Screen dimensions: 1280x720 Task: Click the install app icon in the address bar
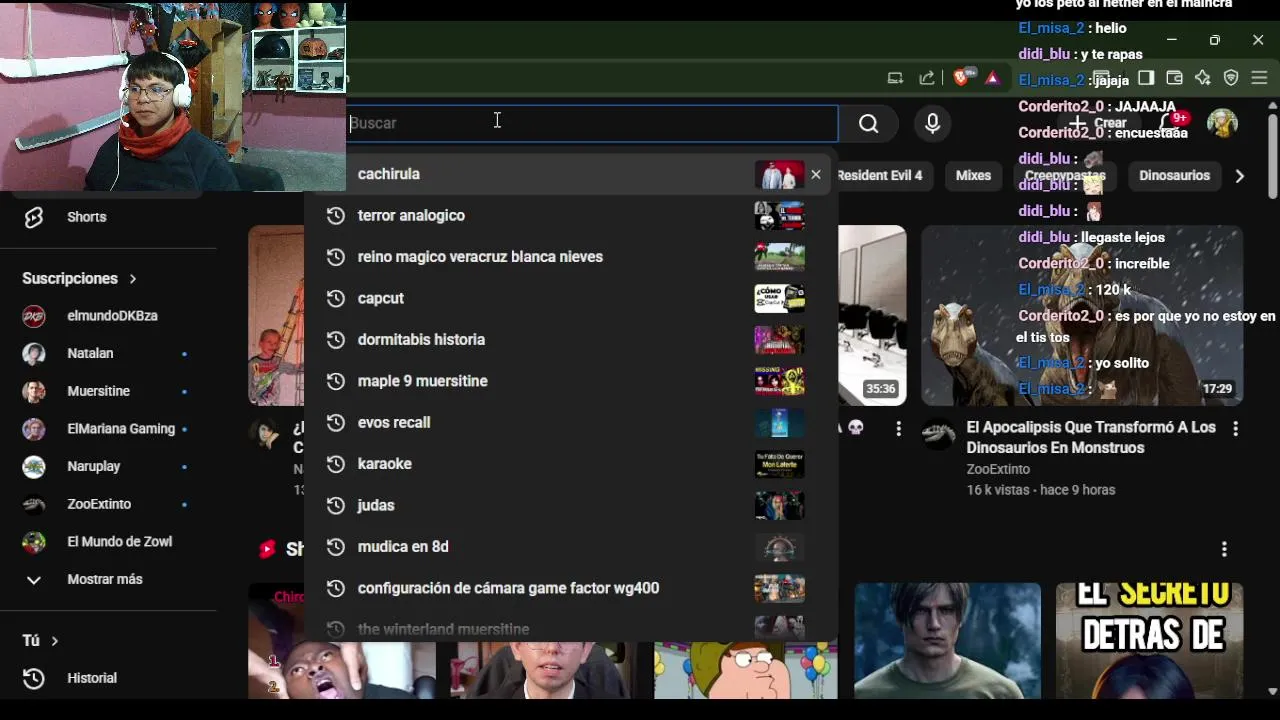[x=895, y=78]
